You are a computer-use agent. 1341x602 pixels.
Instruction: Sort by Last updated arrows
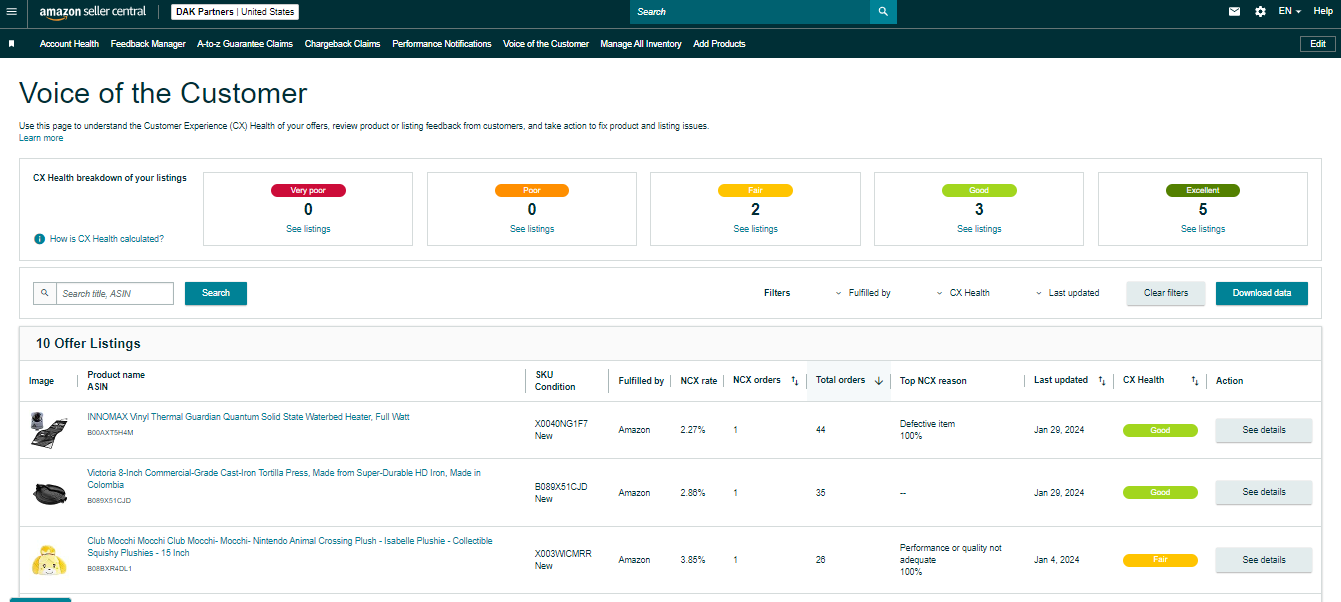1101,380
